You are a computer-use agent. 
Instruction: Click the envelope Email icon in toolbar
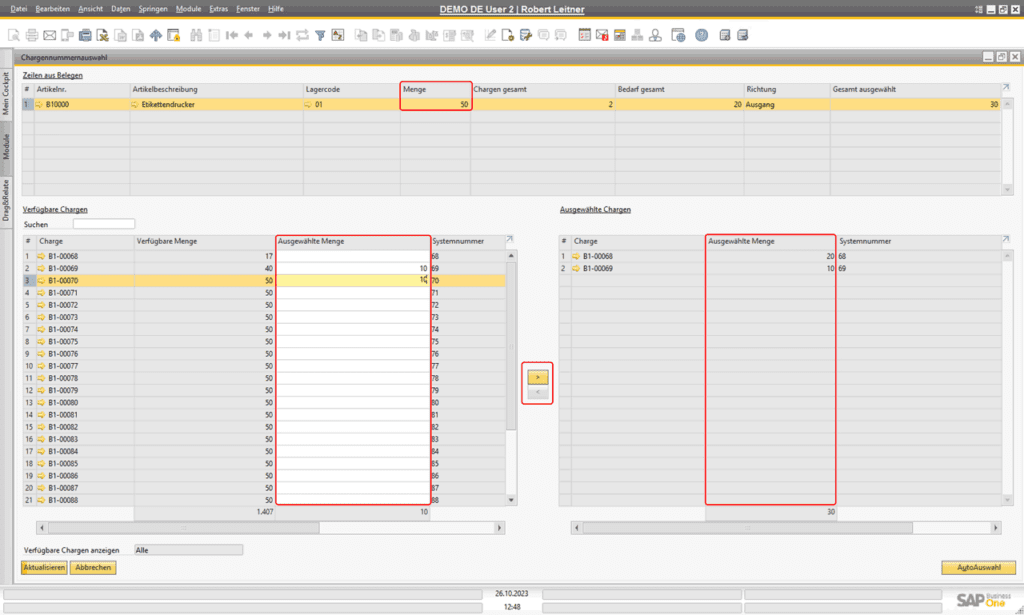coord(50,35)
